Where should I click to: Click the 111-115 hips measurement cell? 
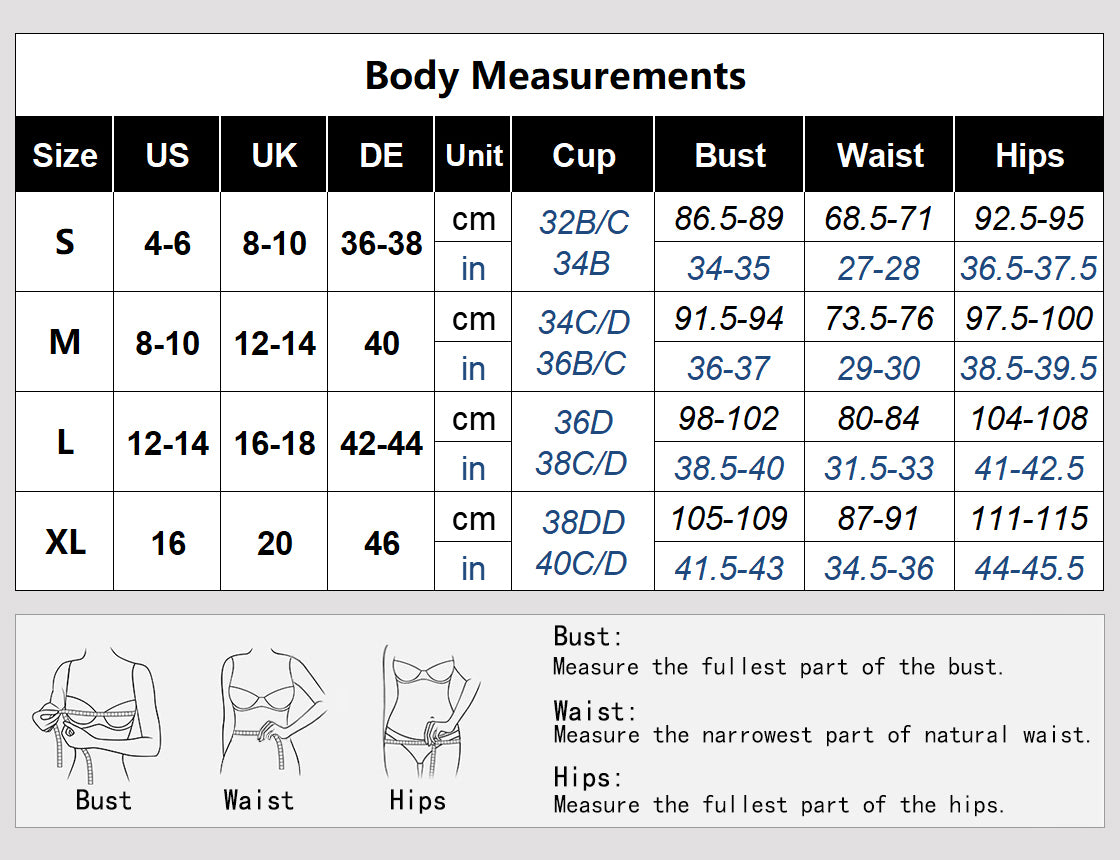(x=1029, y=518)
